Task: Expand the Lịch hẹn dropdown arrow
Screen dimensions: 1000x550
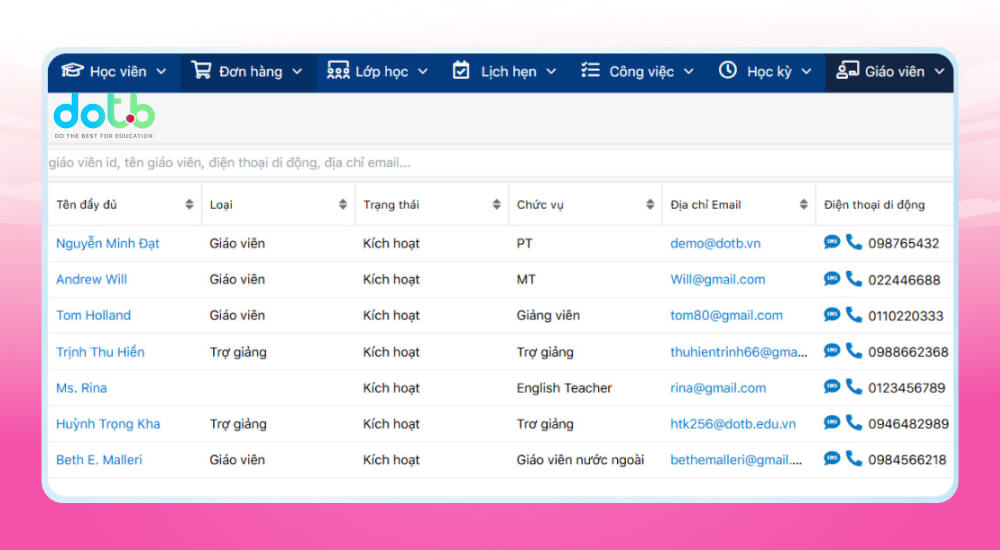Action: [x=552, y=71]
